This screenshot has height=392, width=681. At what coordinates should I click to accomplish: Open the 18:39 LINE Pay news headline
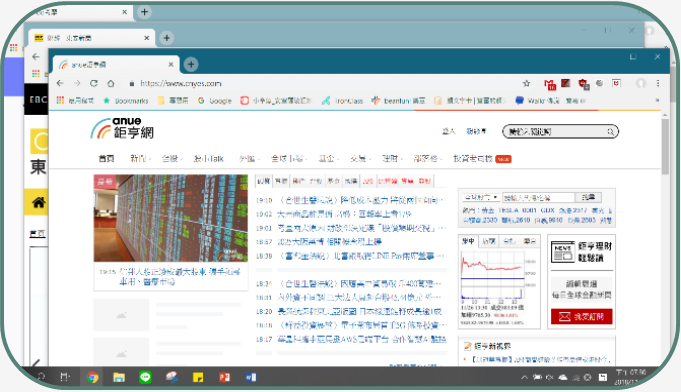pyautogui.click(x=361, y=256)
